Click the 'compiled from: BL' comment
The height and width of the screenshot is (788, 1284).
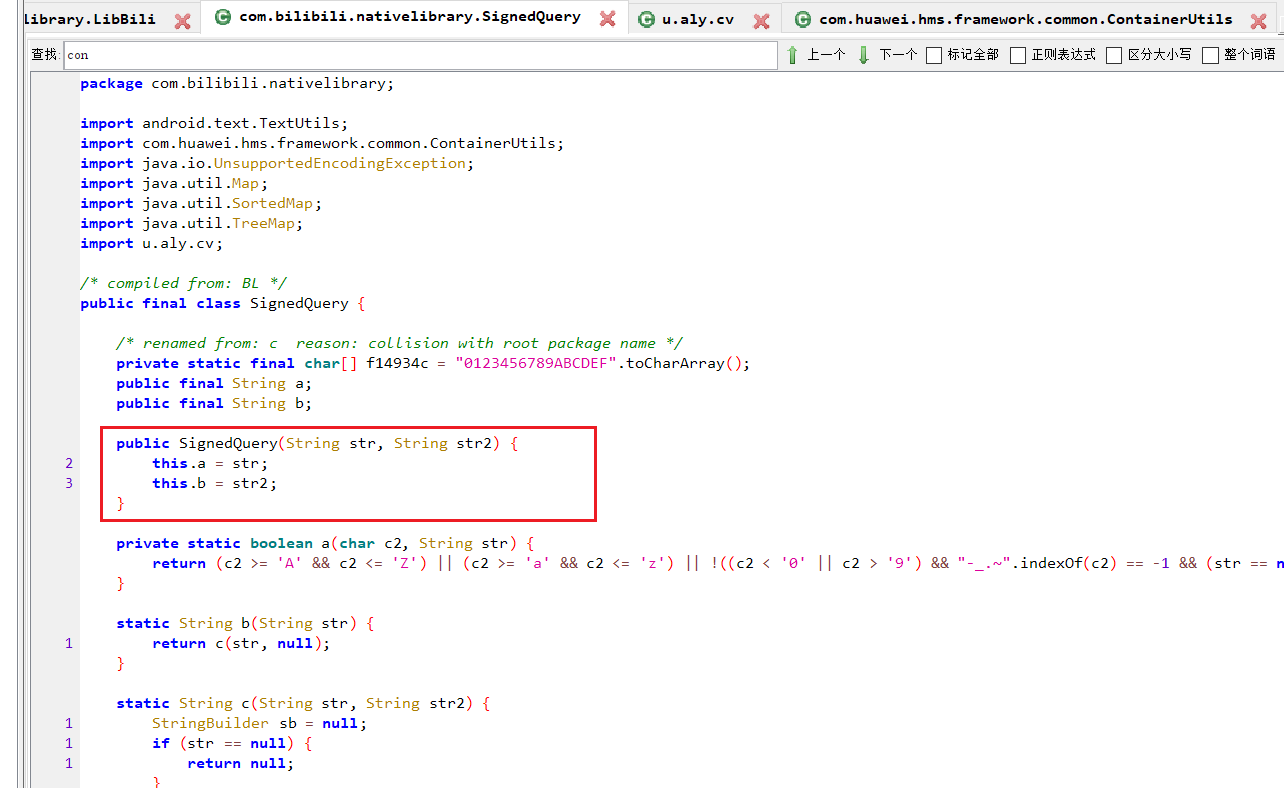[184, 283]
